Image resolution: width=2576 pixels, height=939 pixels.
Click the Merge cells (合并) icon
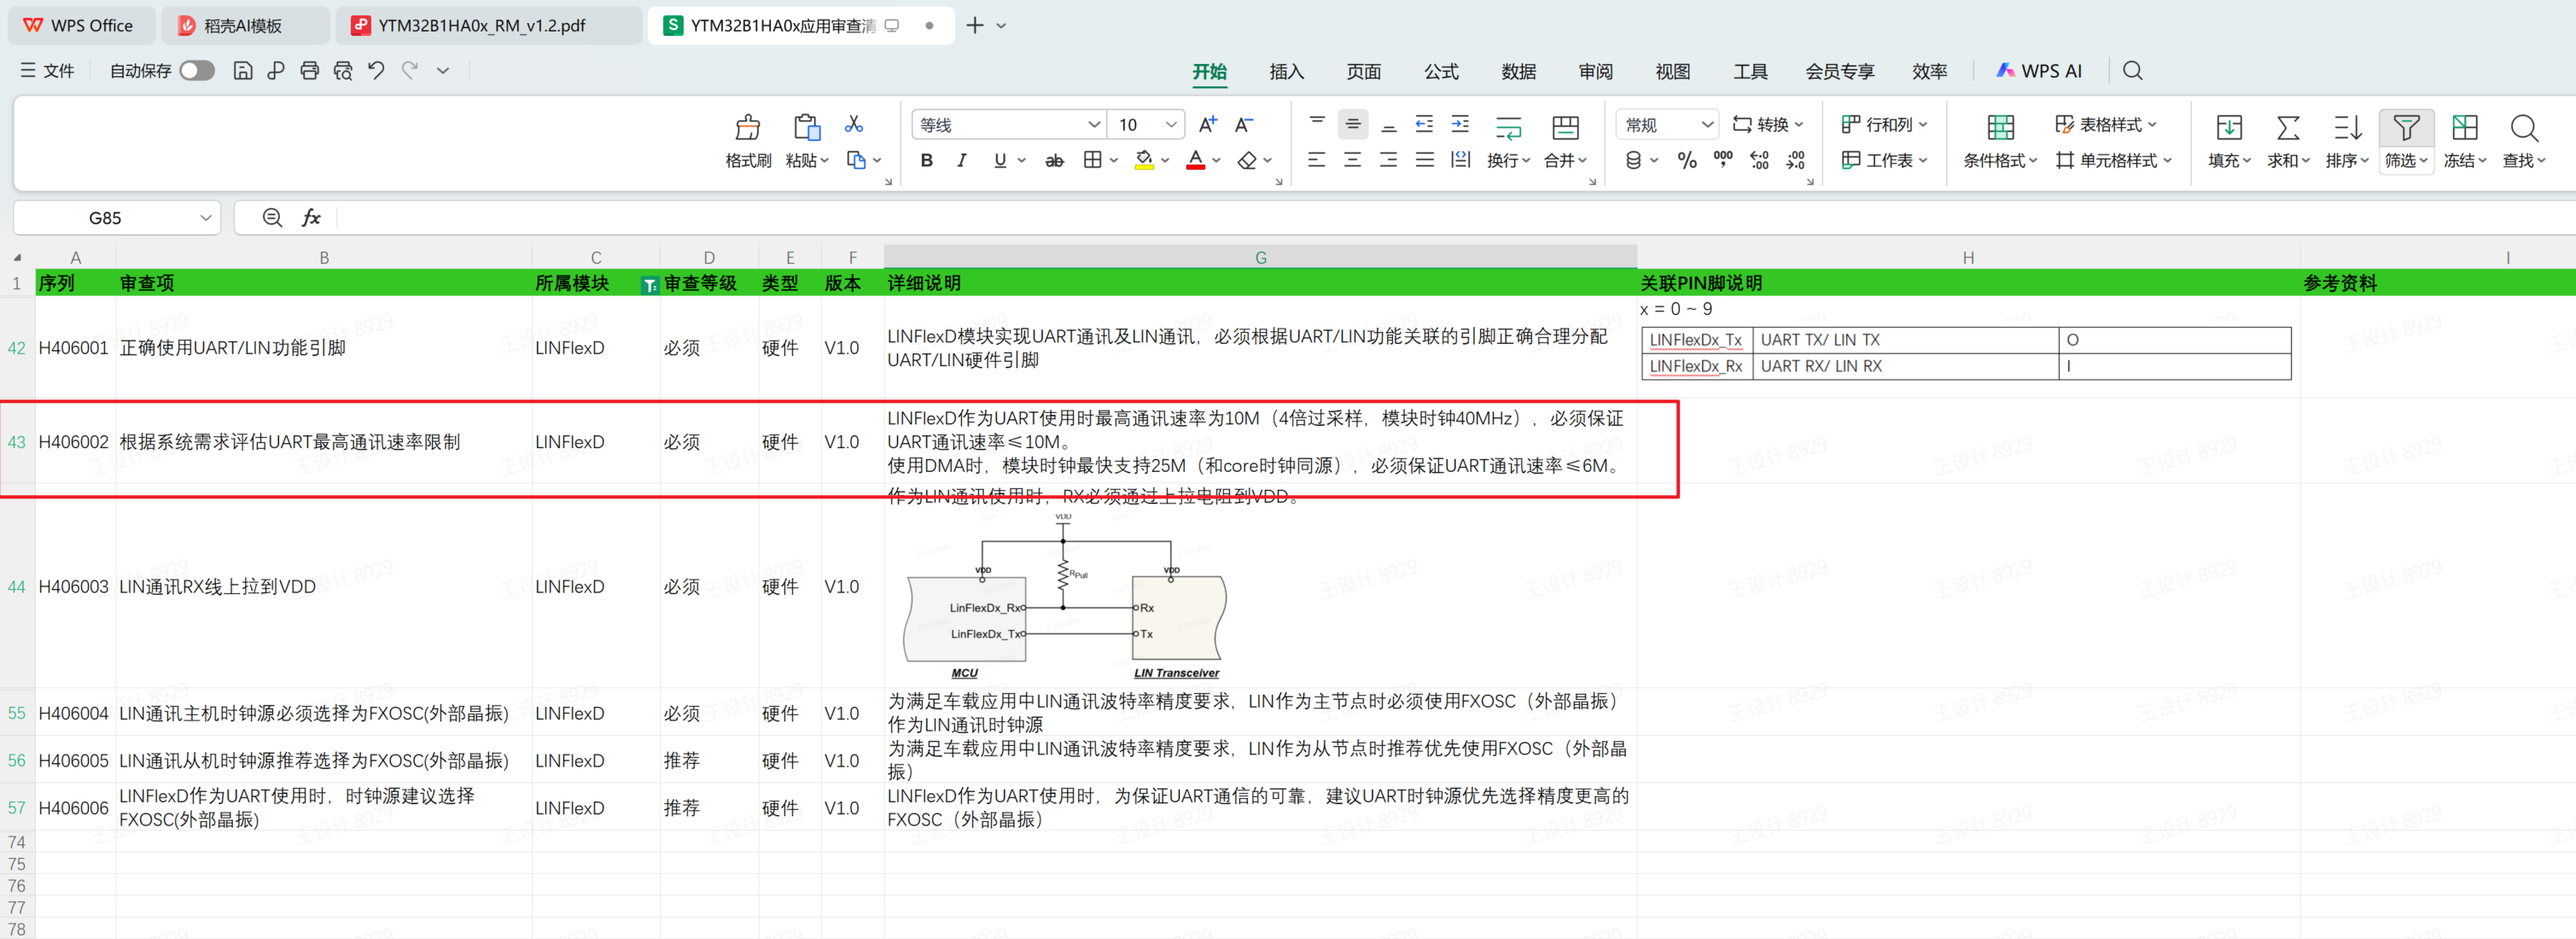click(x=1565, y=127)
